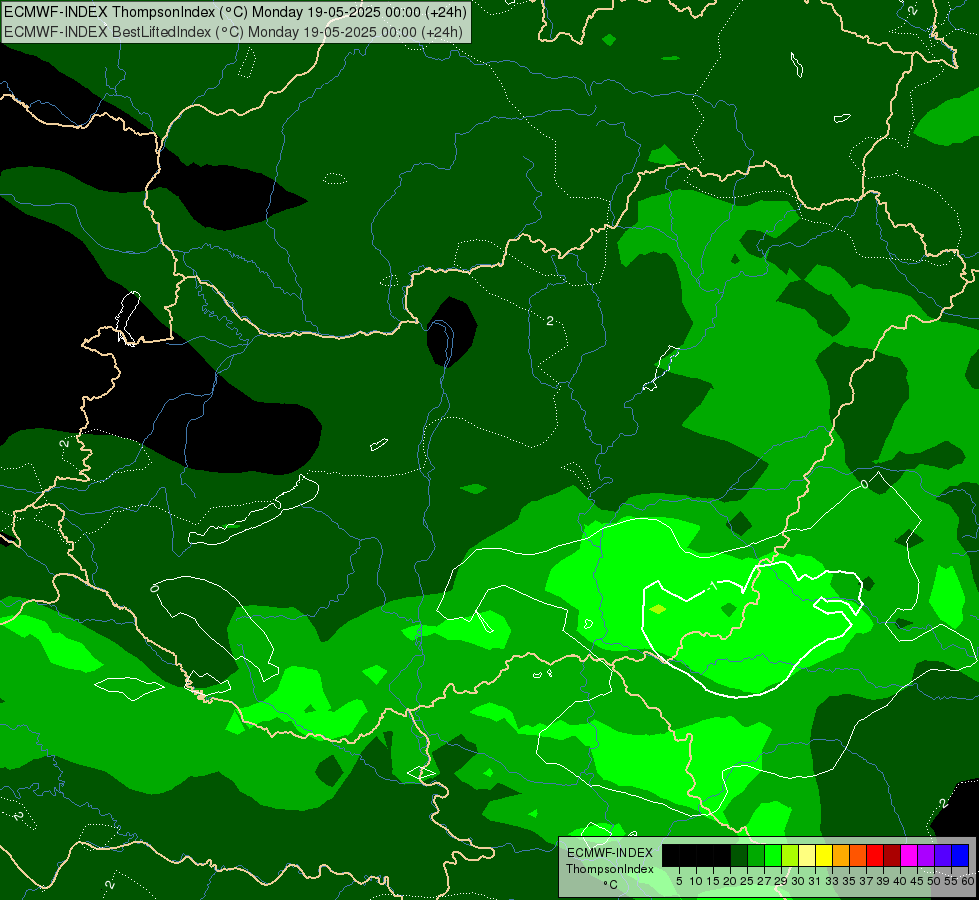979x900 pixels.
Task: Click the legend label 'ECMWF-INDEX'
Action: 609,853
